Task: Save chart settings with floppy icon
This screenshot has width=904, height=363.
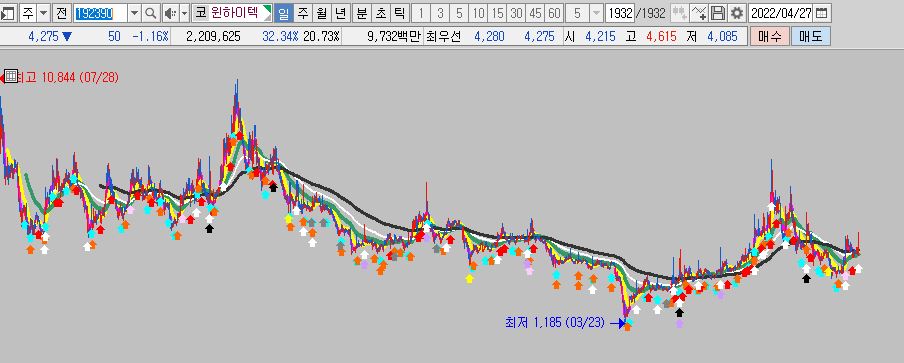Action: pyautogui.click(x=717, y=13)
